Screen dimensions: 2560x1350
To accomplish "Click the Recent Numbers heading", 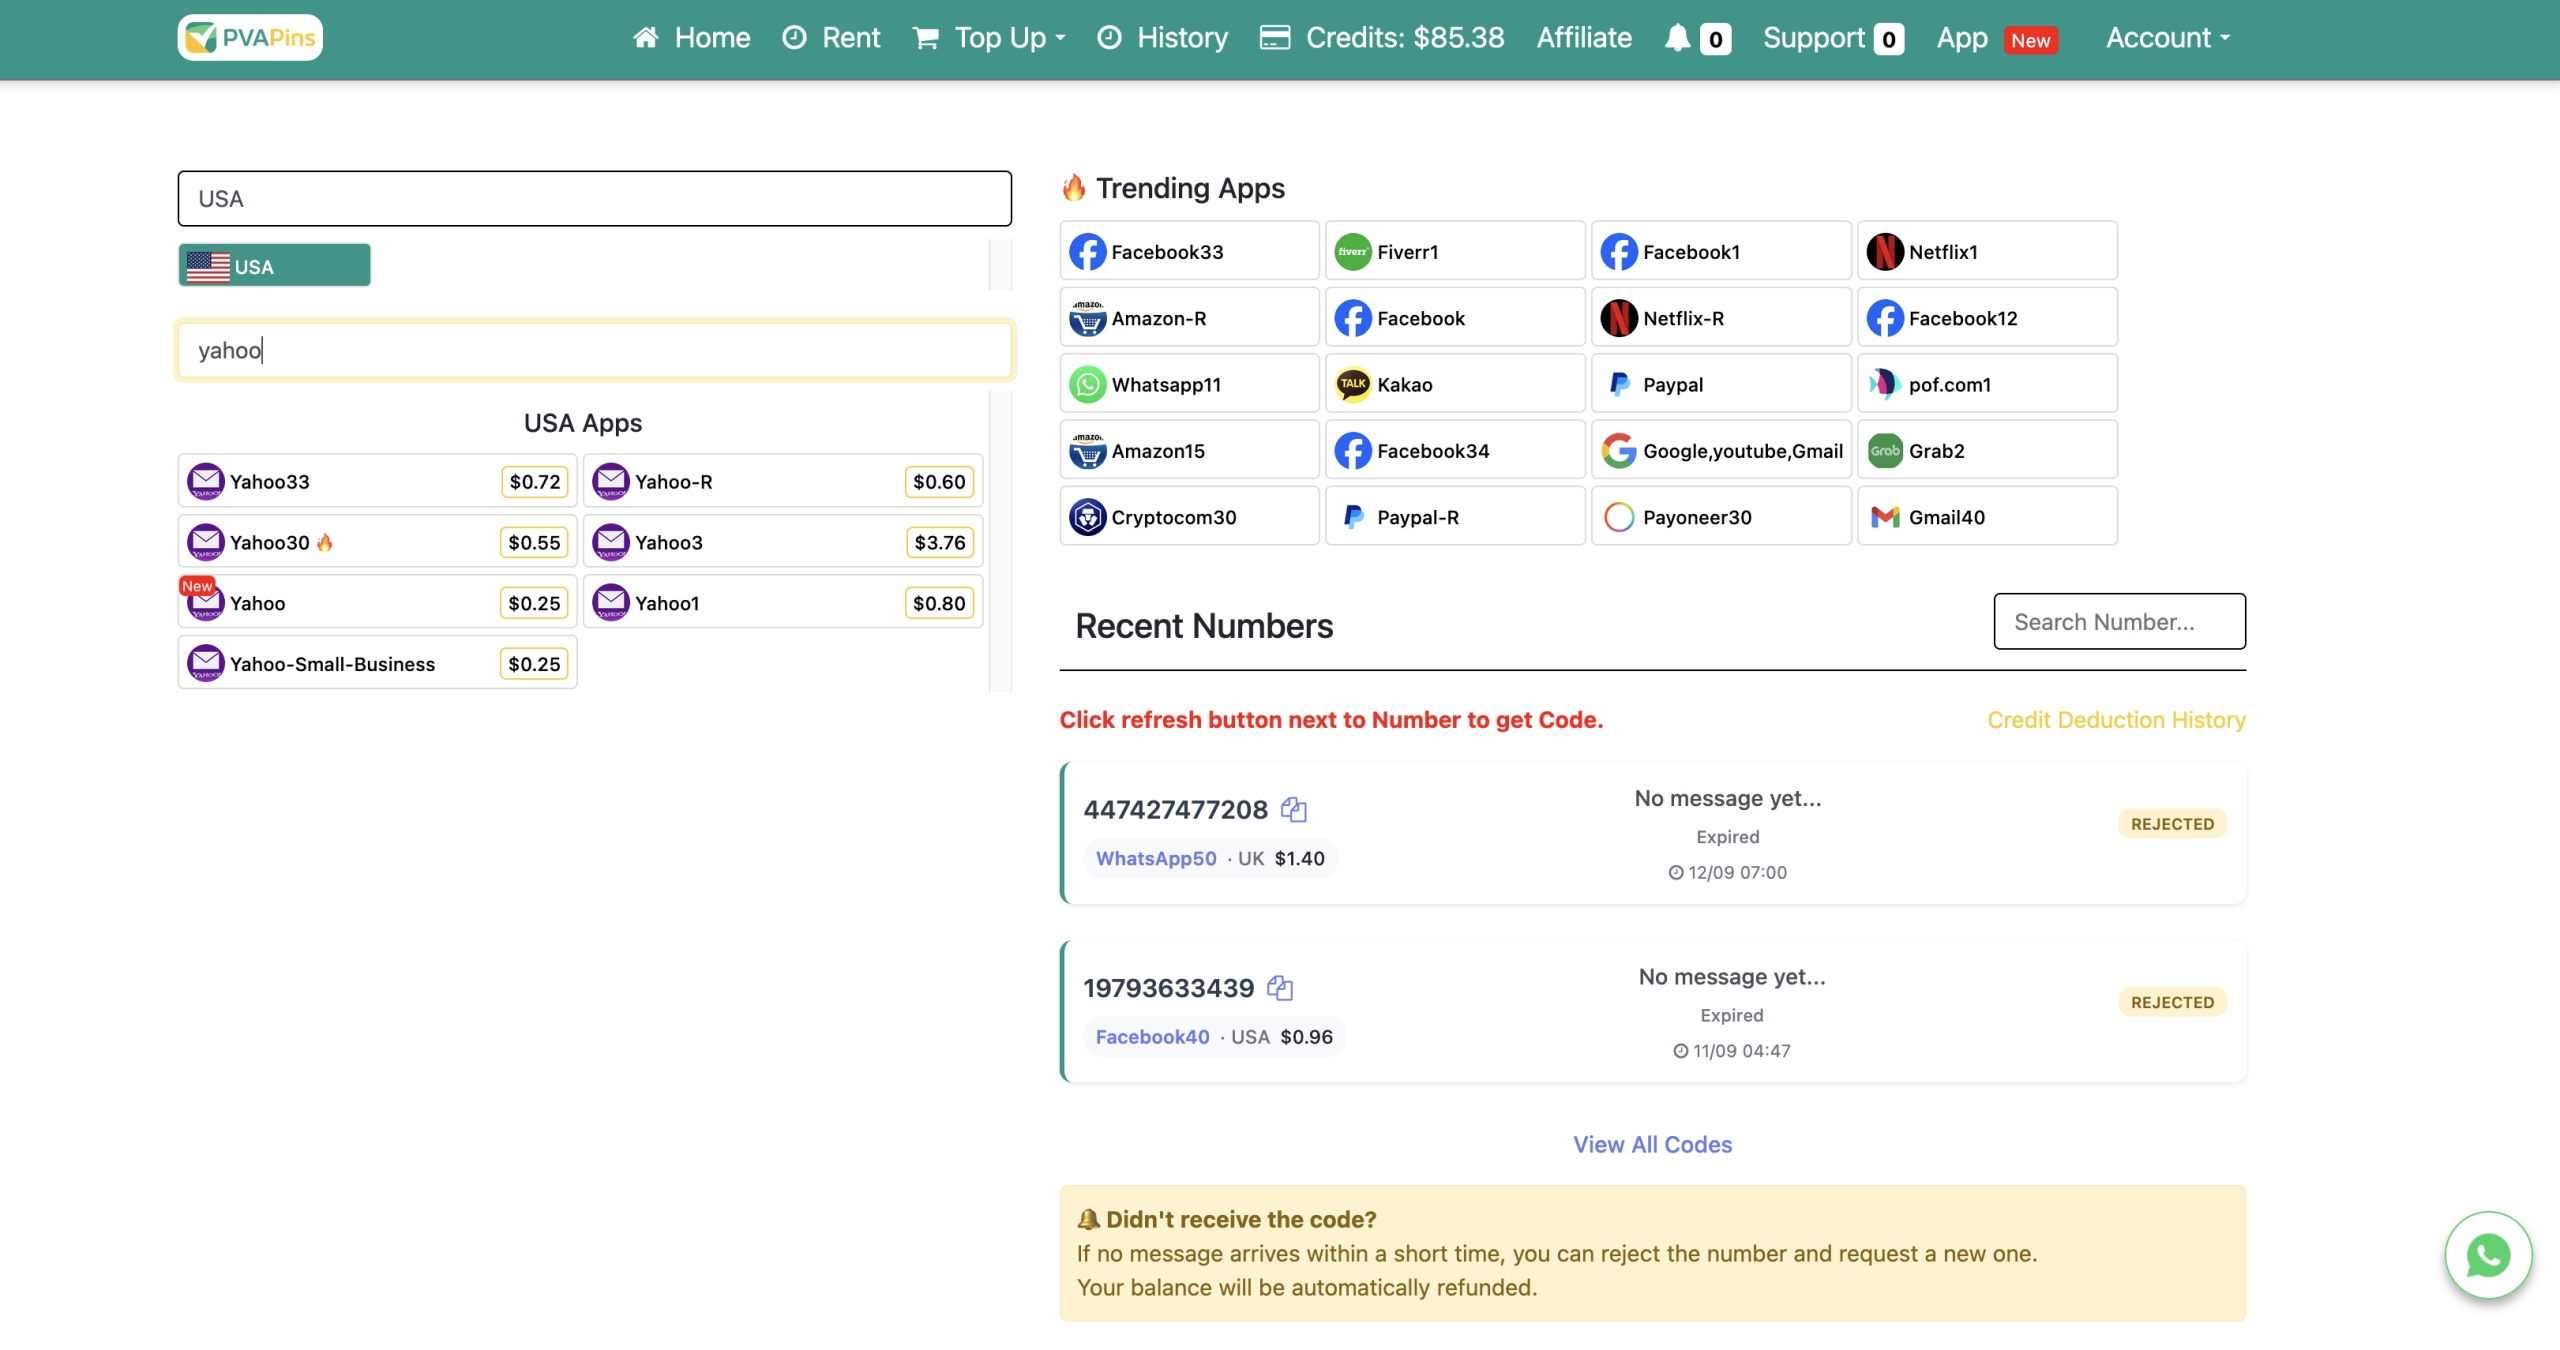I will 1204,626.
